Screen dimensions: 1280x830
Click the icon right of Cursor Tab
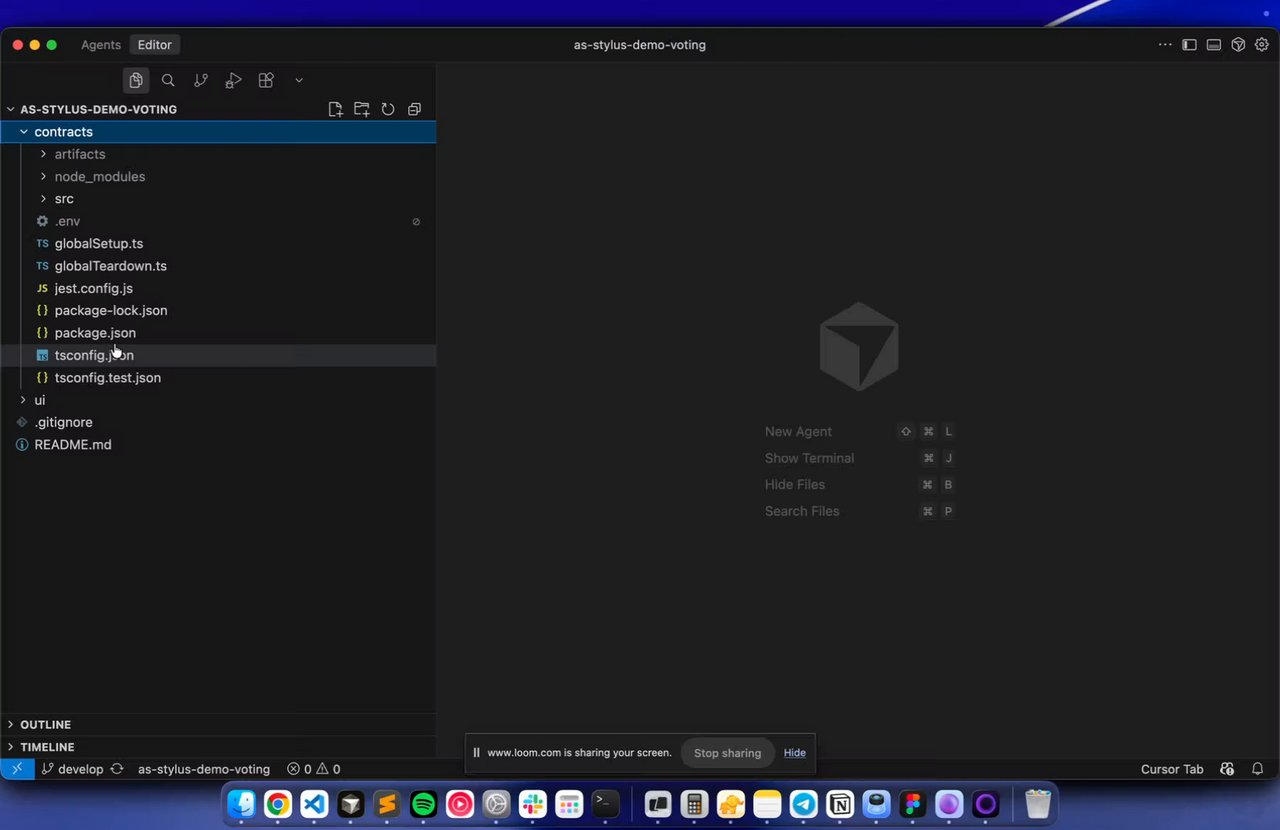coord(1227,769)
